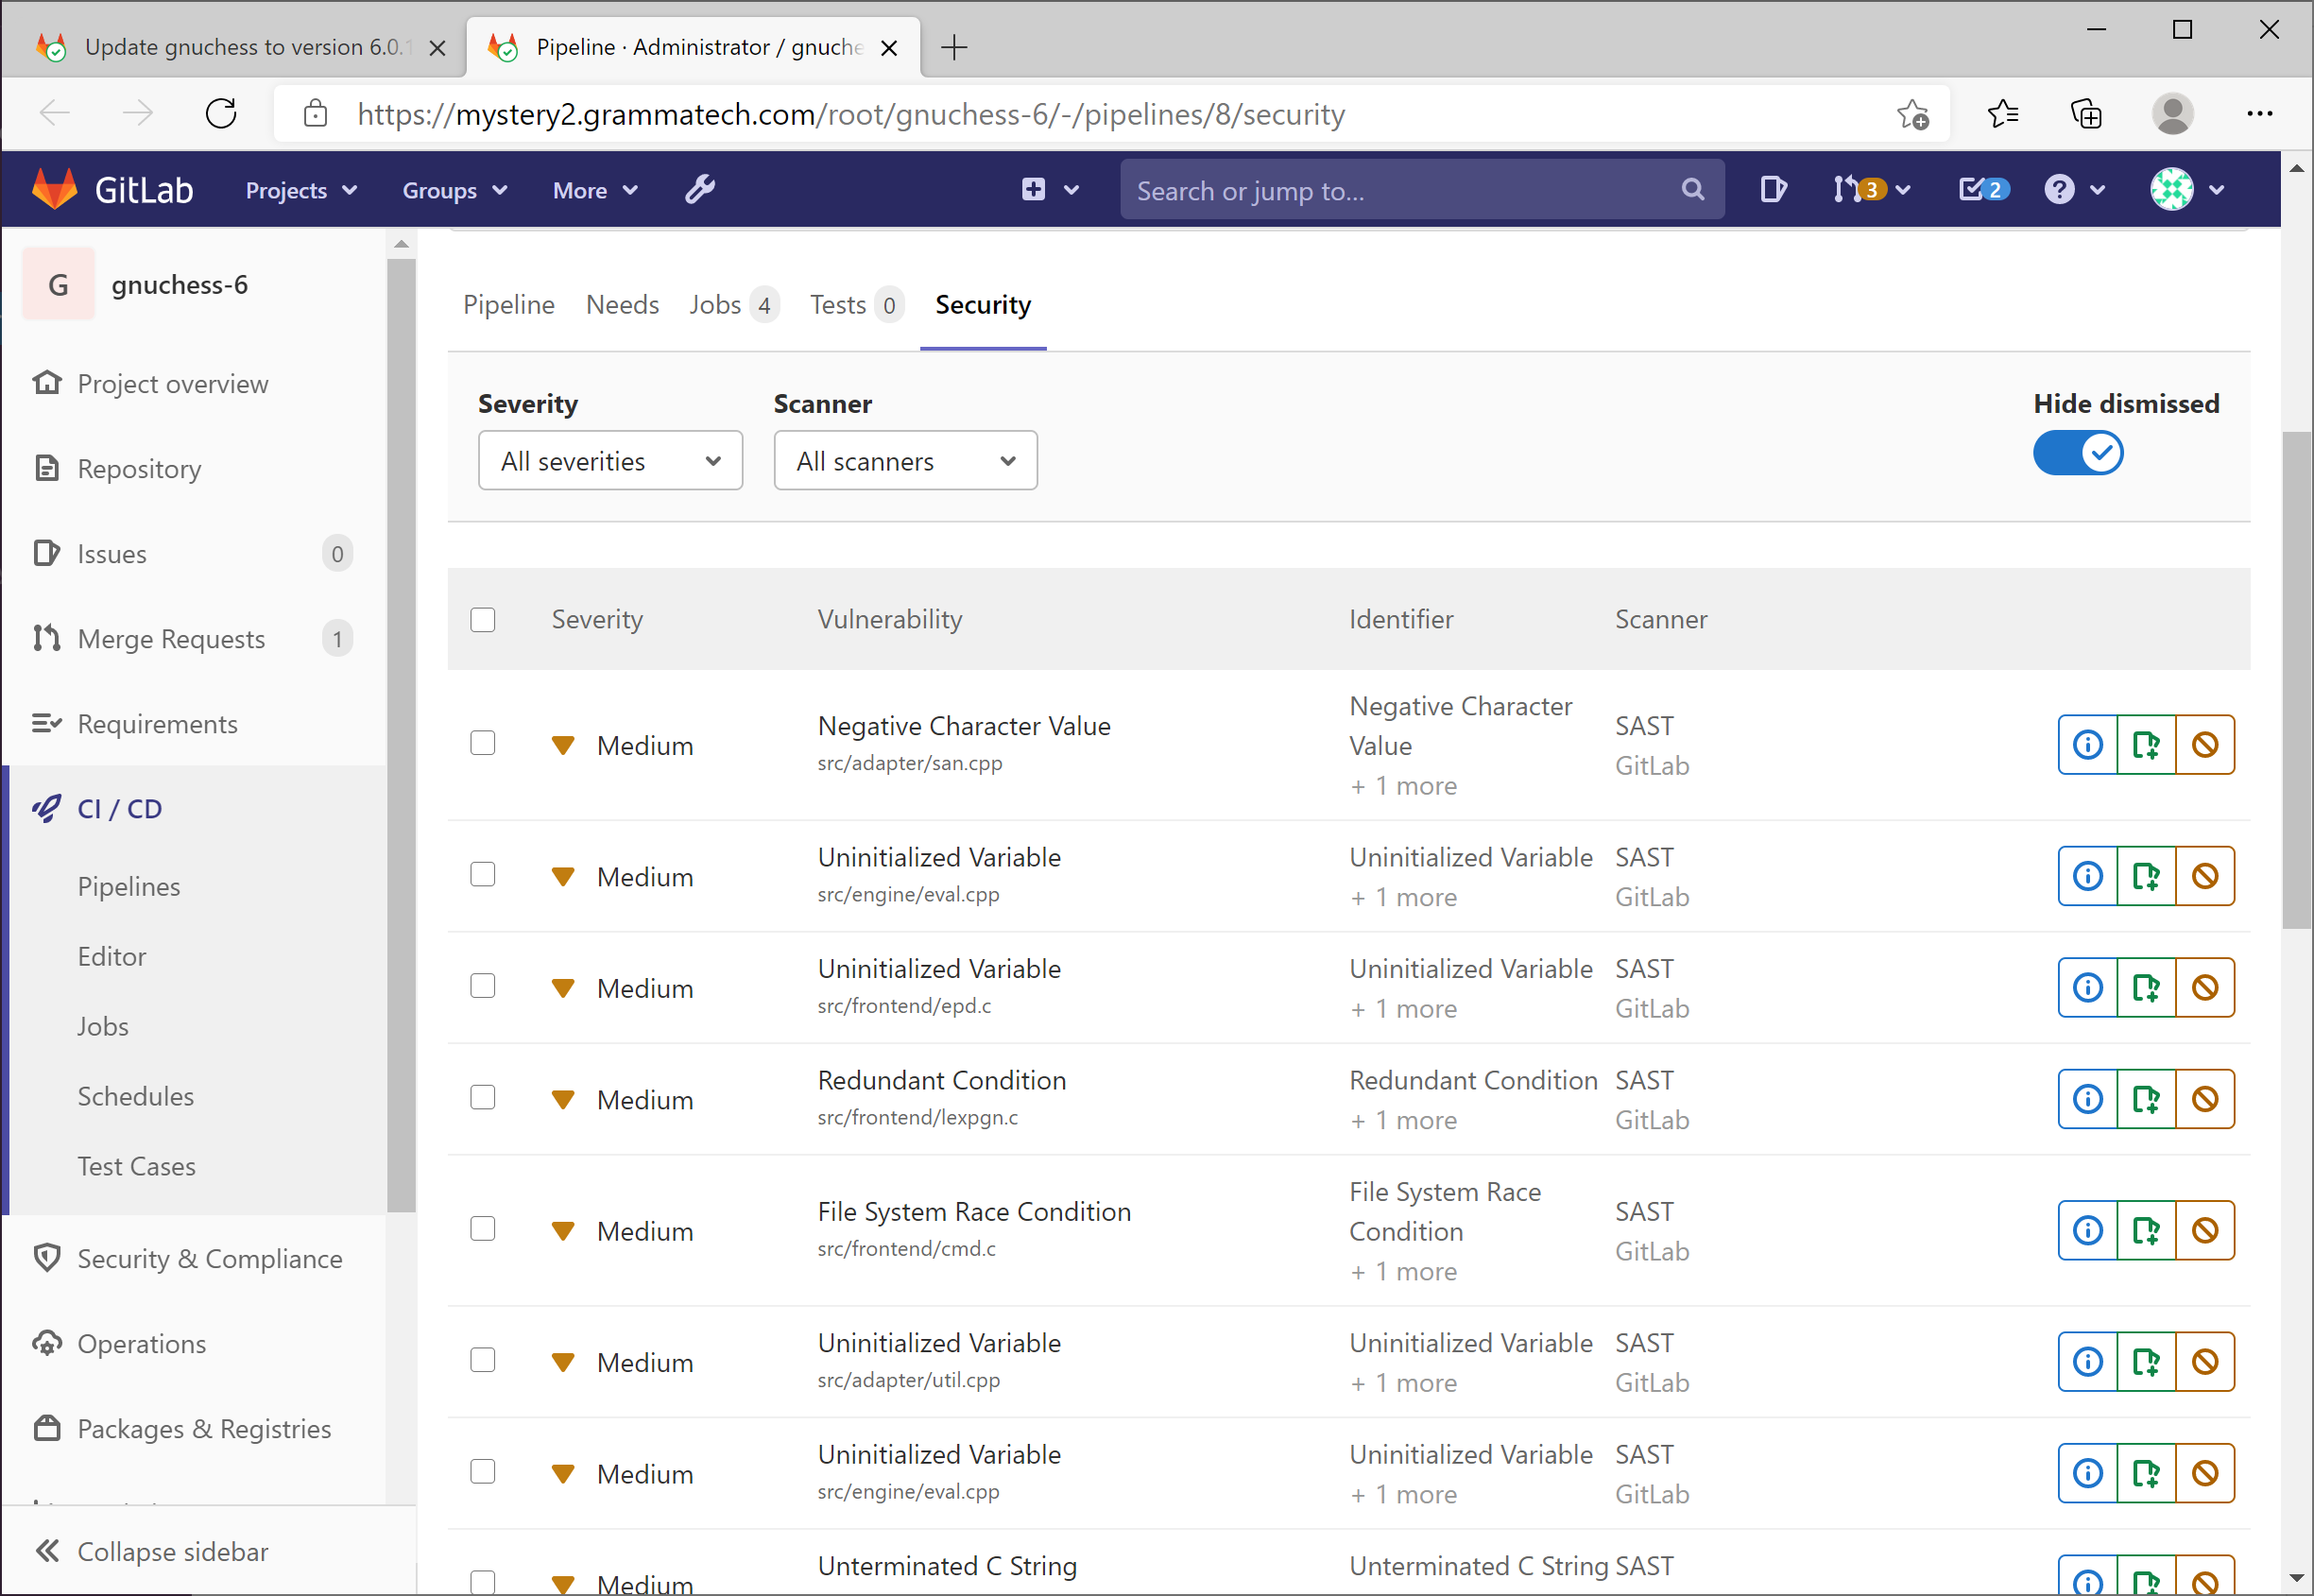Click the gnuchess-6 project avatar
Screen dimensions: 2314x1596
tap(58, 284)
